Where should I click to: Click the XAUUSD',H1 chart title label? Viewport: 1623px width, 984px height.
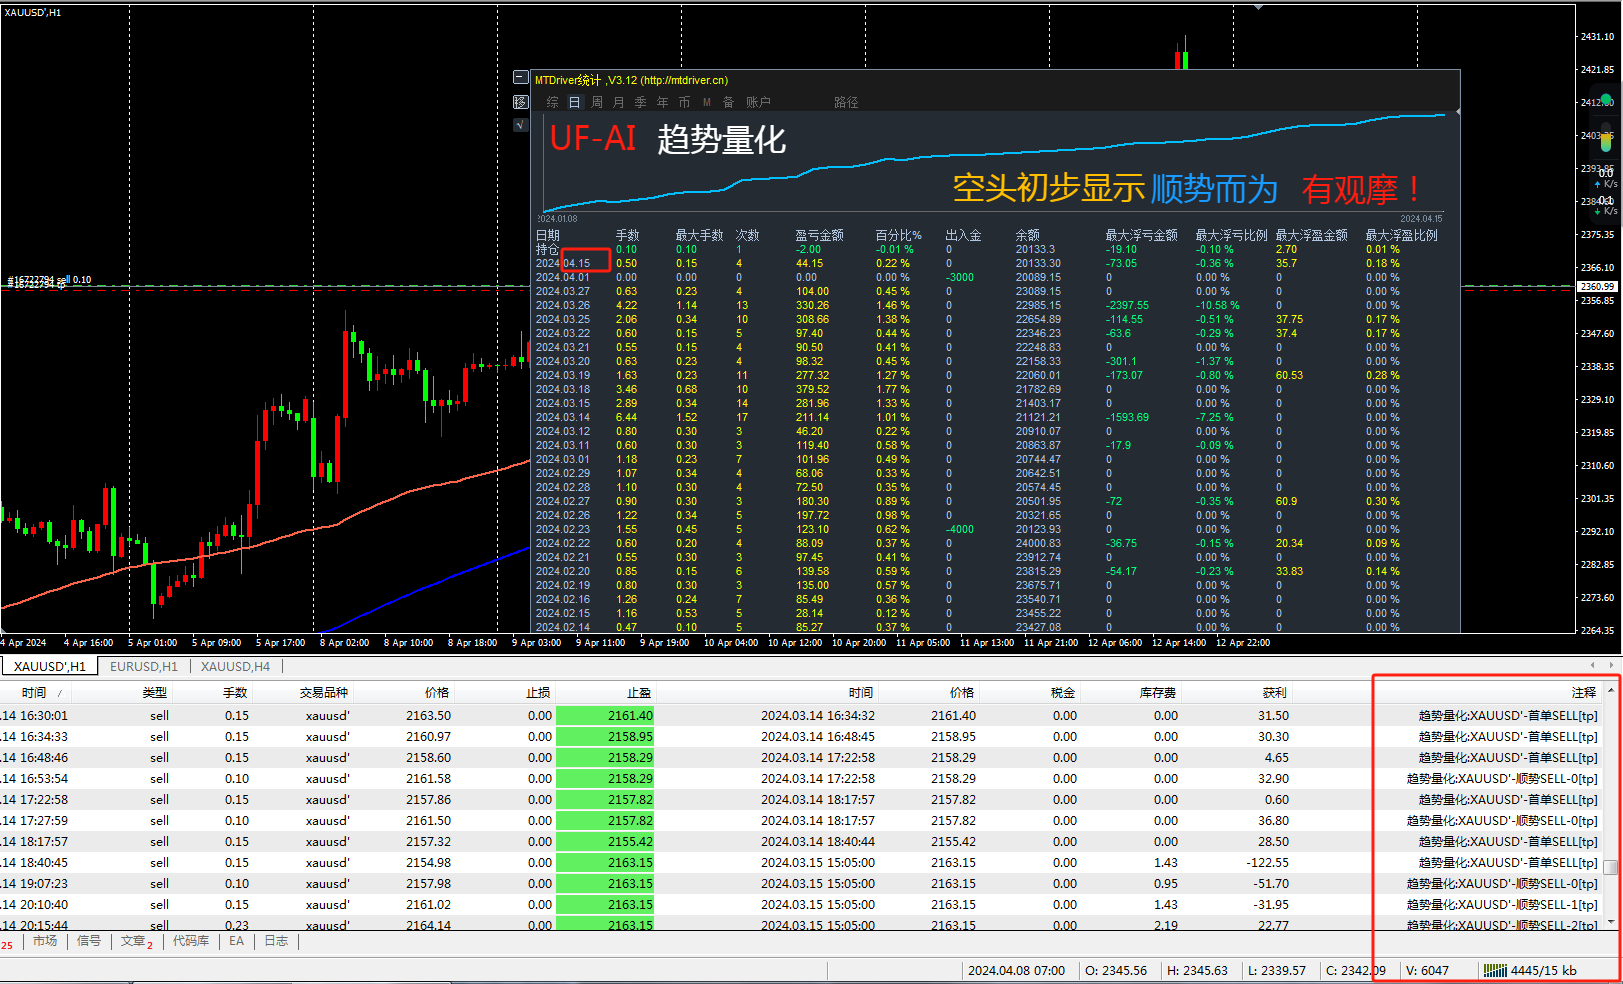(33, 12)
